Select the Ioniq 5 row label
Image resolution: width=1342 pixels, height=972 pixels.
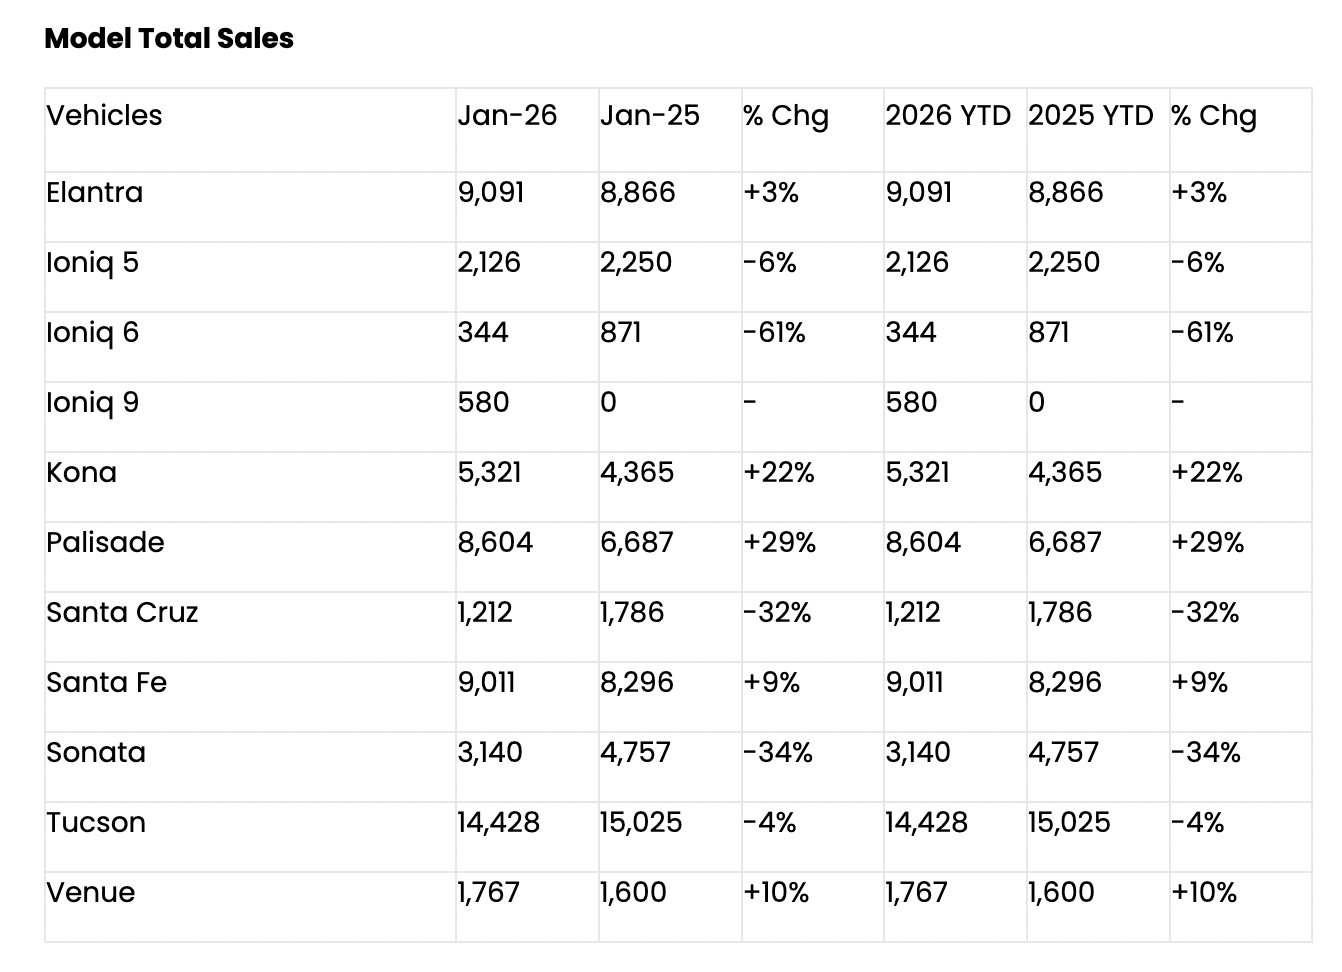pos(92,263)
